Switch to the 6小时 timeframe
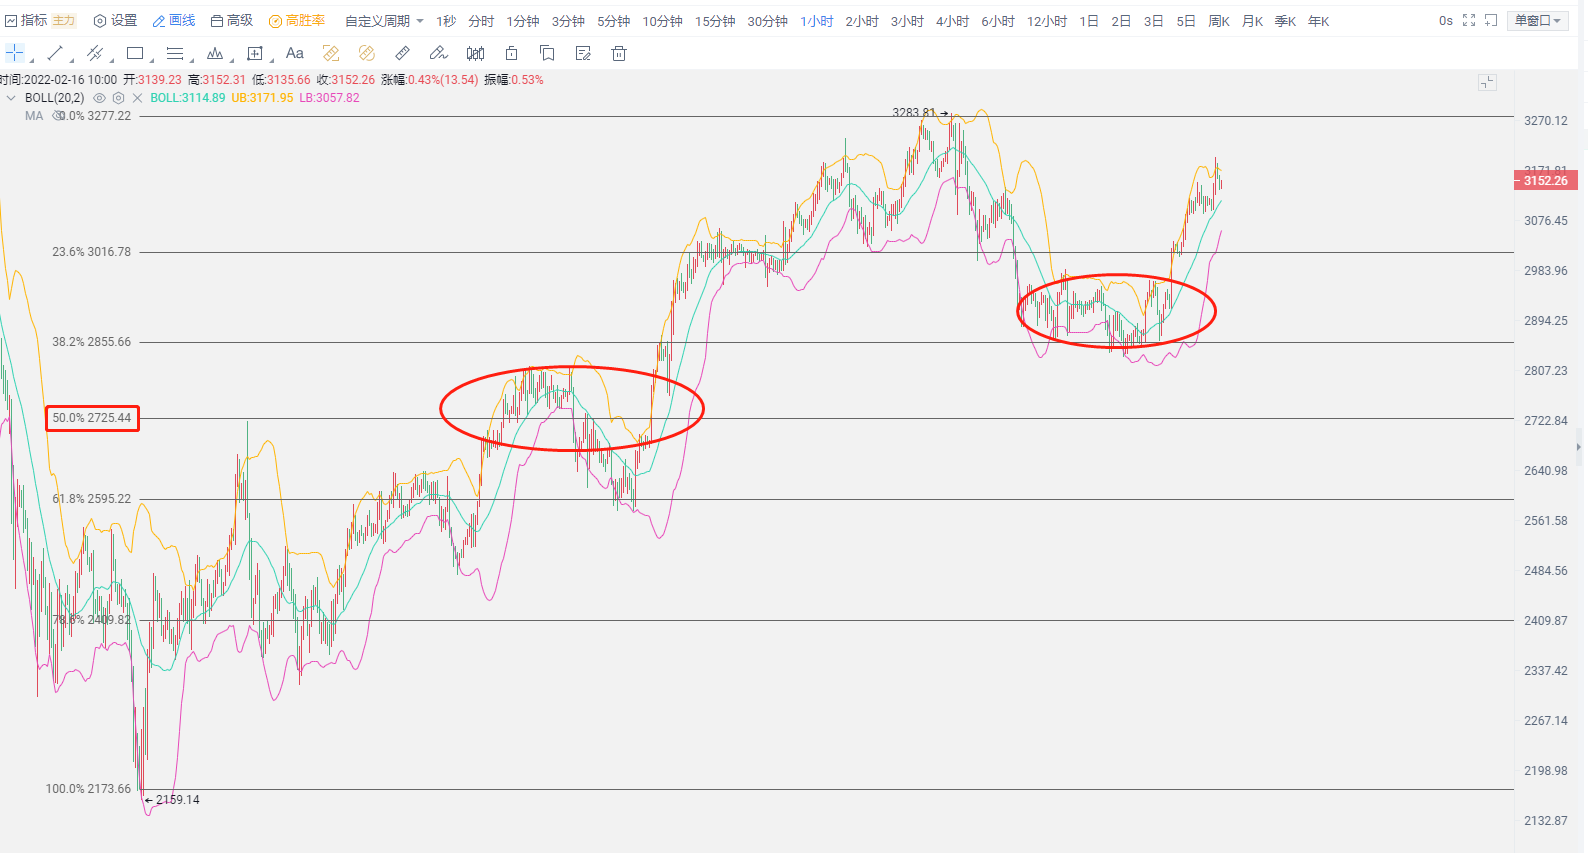 [x=998, y=21]
